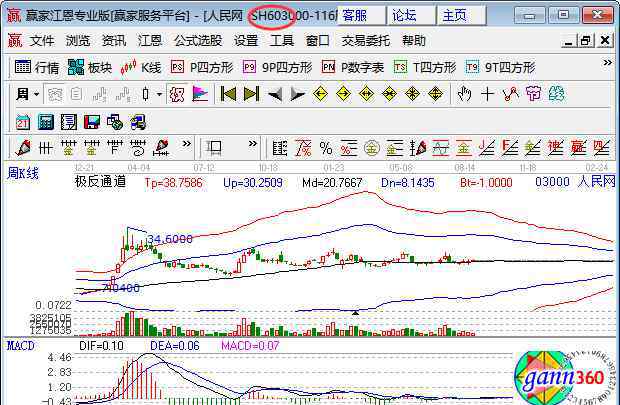Screen dimensions: 620x405
Task: Open the 文件 menu
Action: click(42, 40)
